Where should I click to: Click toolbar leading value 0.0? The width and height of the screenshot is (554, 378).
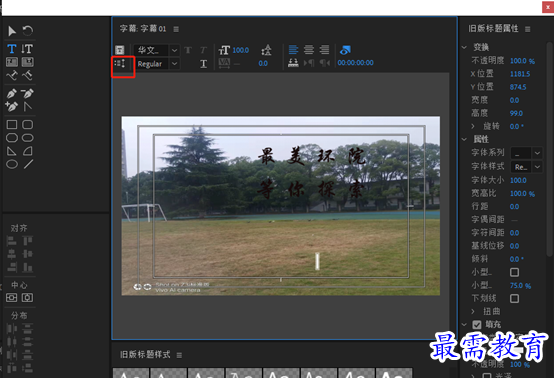click(x=263, y=64)
